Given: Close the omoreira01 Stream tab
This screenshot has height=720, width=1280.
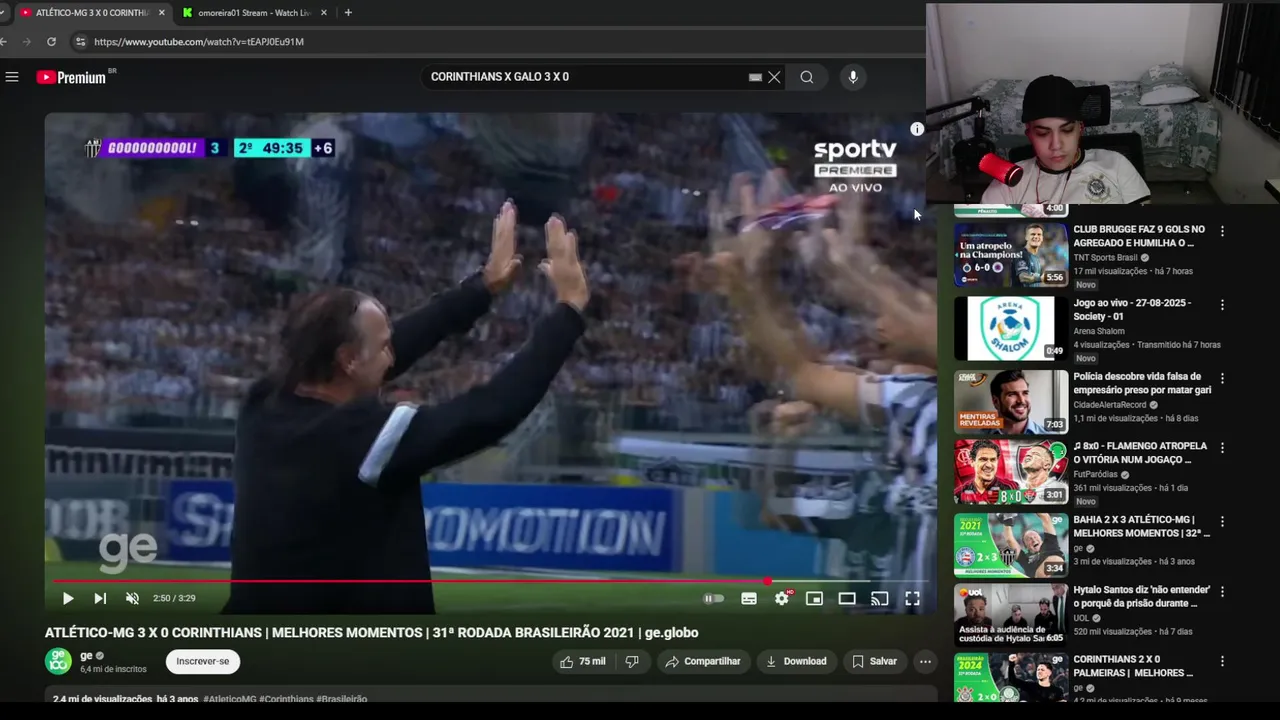Looking at the screenshot, I should click(x=324, y=13).
